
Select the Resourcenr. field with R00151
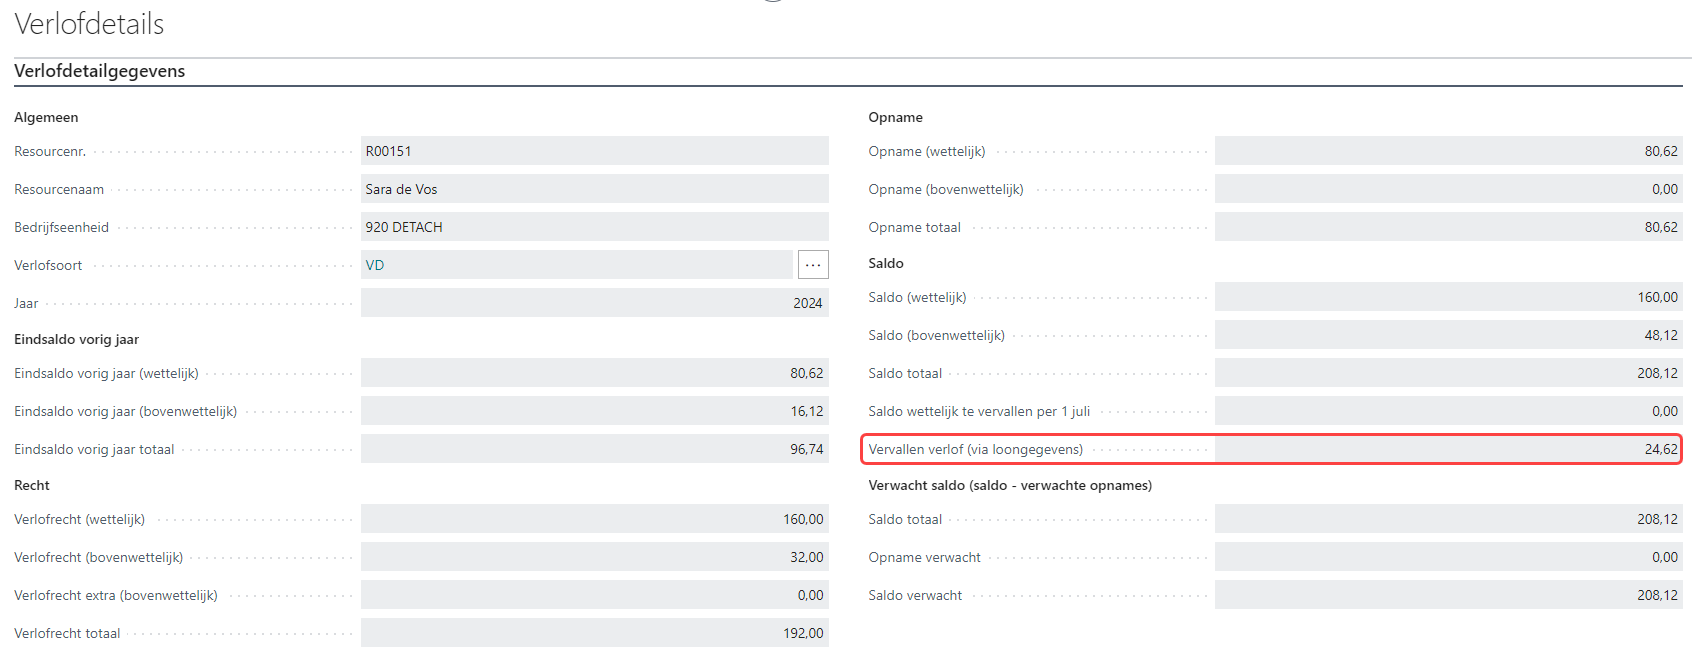click(594, 151)
